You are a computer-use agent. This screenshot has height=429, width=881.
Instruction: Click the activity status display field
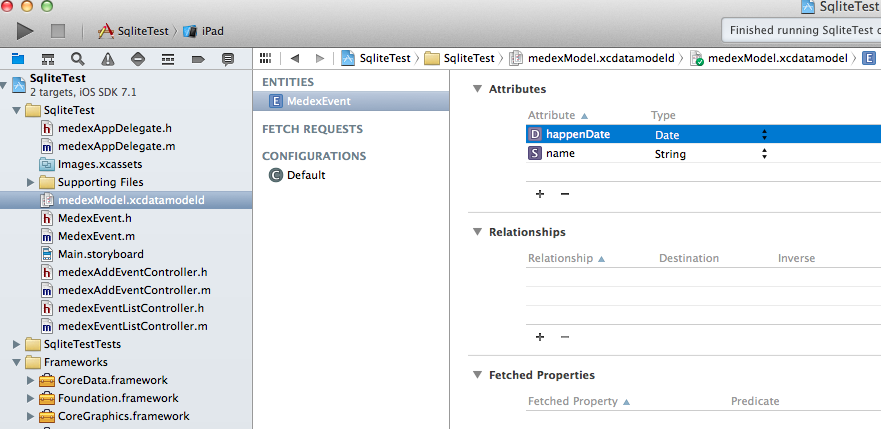pyautogui.click(x=801, y=30)
